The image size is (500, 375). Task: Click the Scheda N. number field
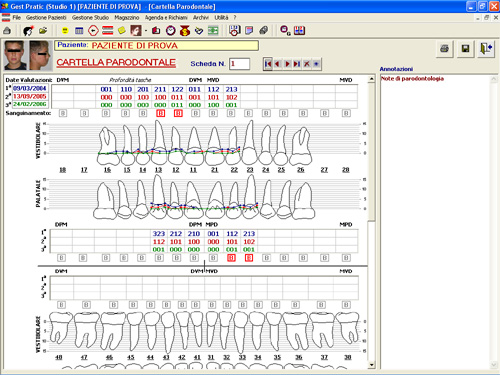coord(239,64)
